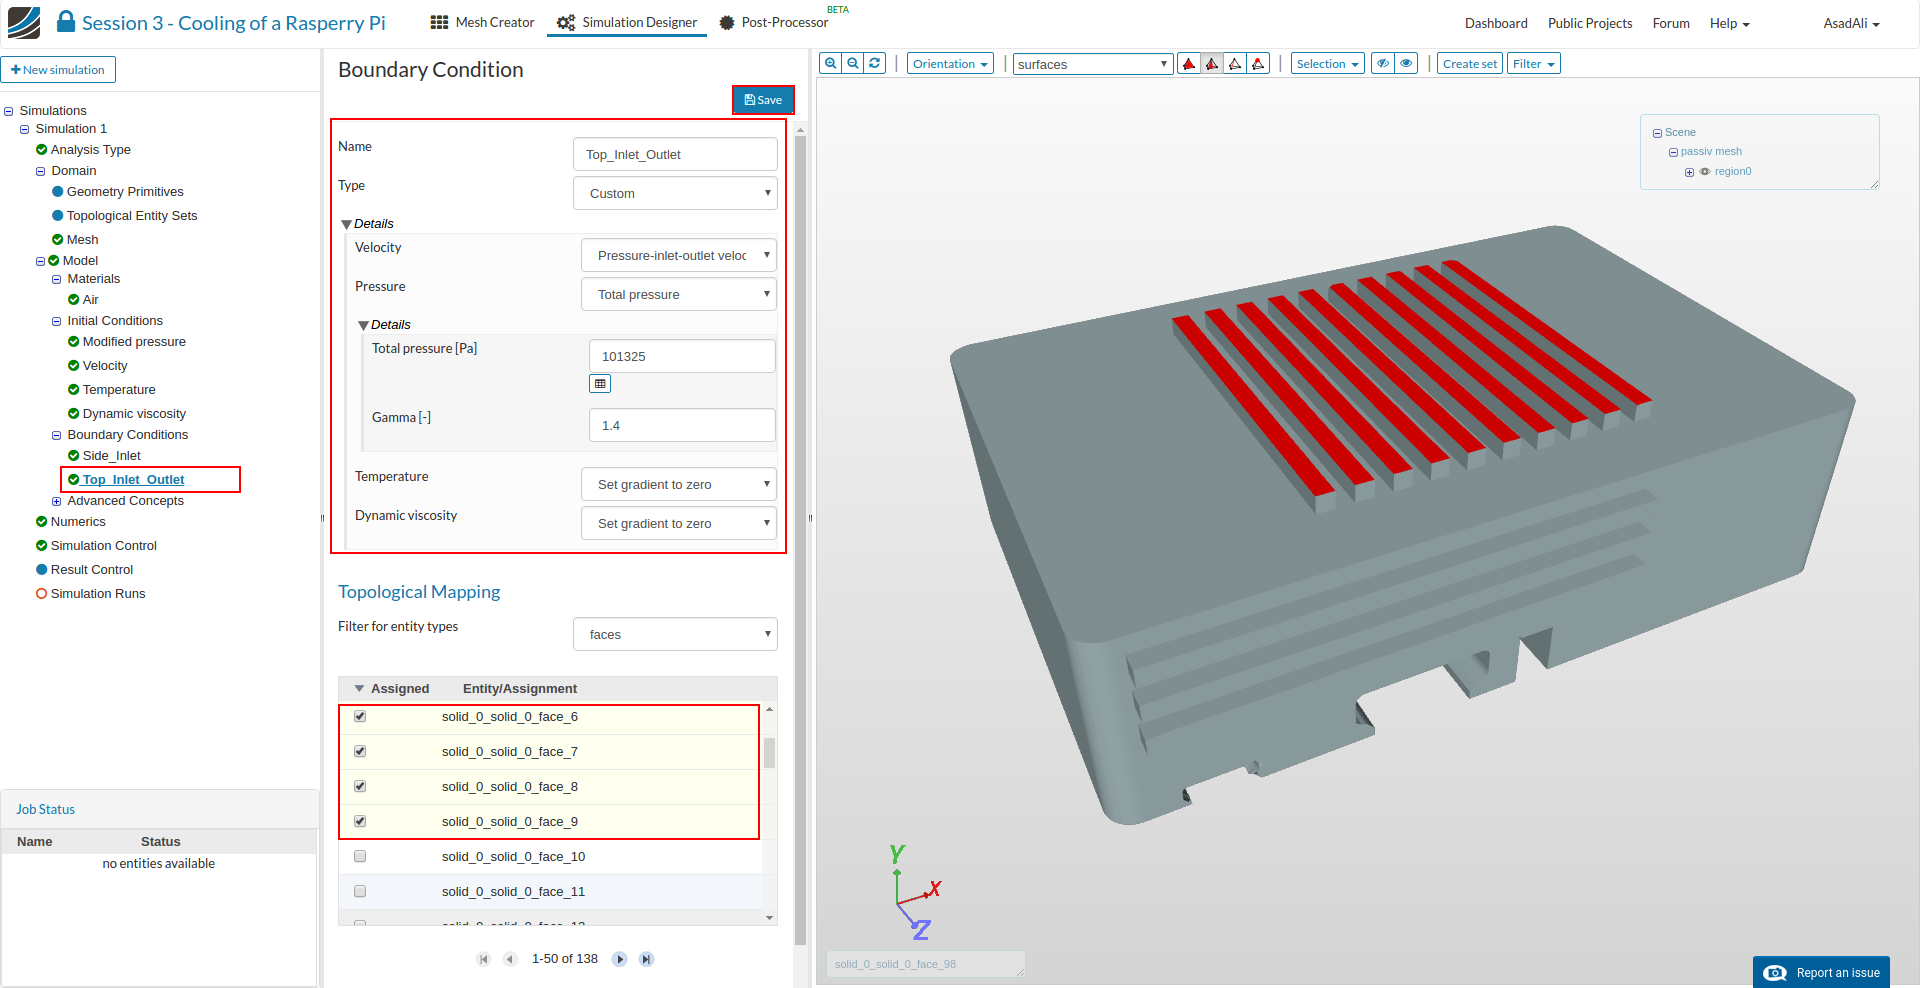Go to next page of entity list
1920x988 pixels.
(x=620, y=959)
